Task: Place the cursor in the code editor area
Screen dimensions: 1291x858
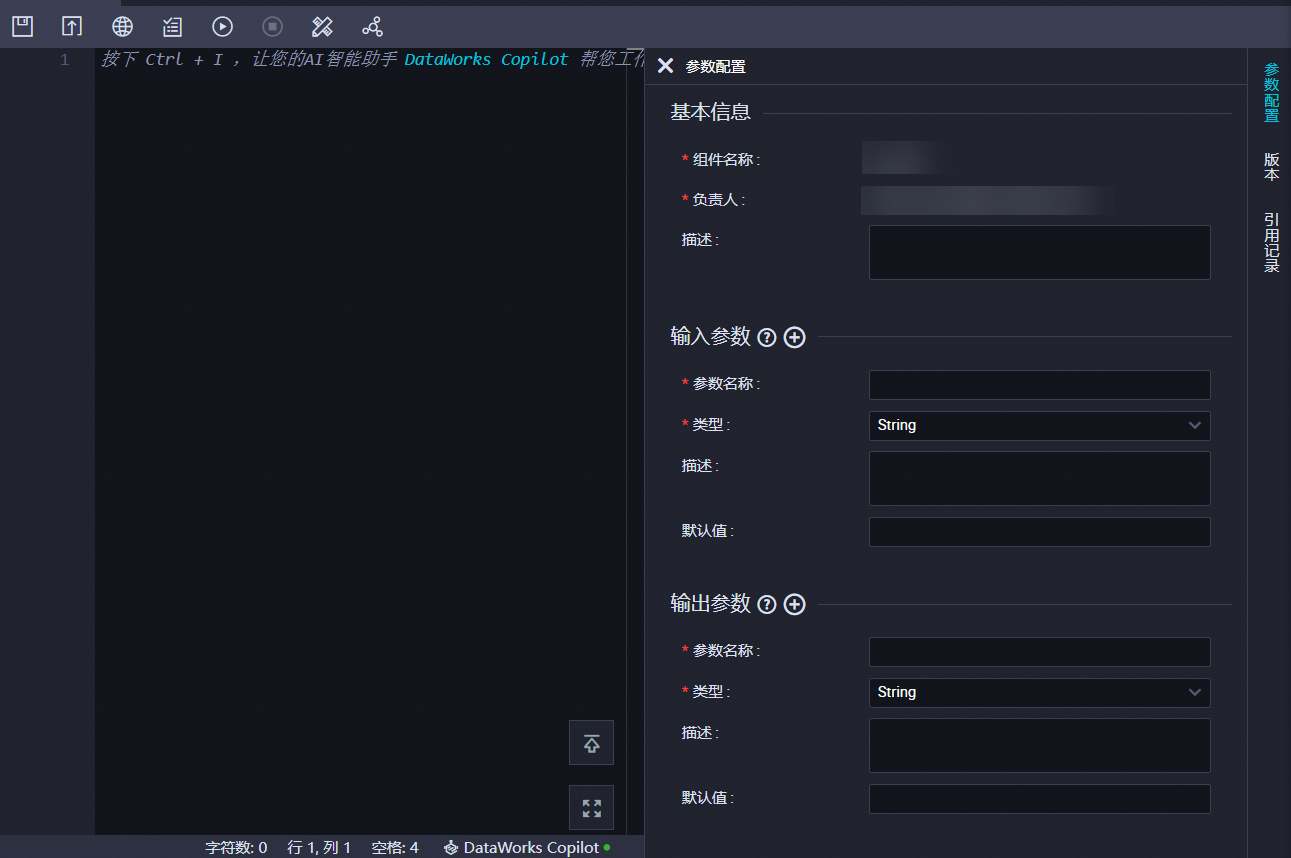Action: 360,440
